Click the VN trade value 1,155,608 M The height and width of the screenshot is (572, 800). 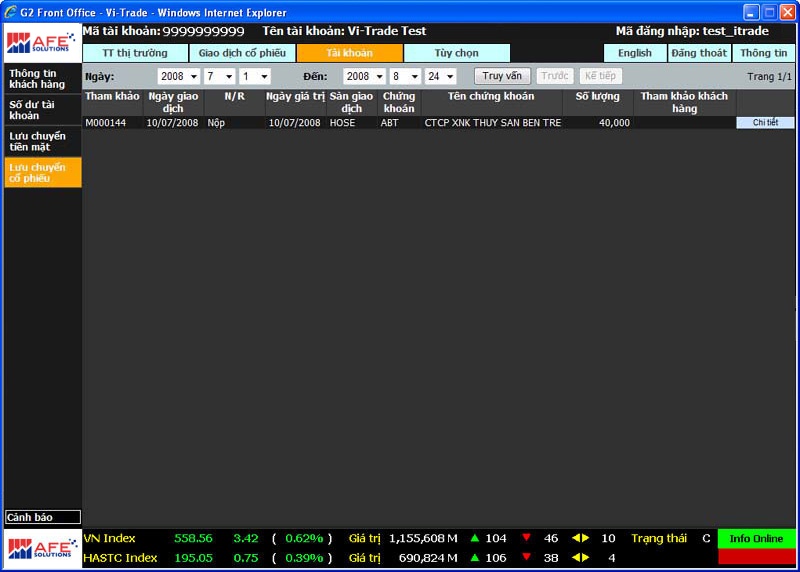[423, 538]
